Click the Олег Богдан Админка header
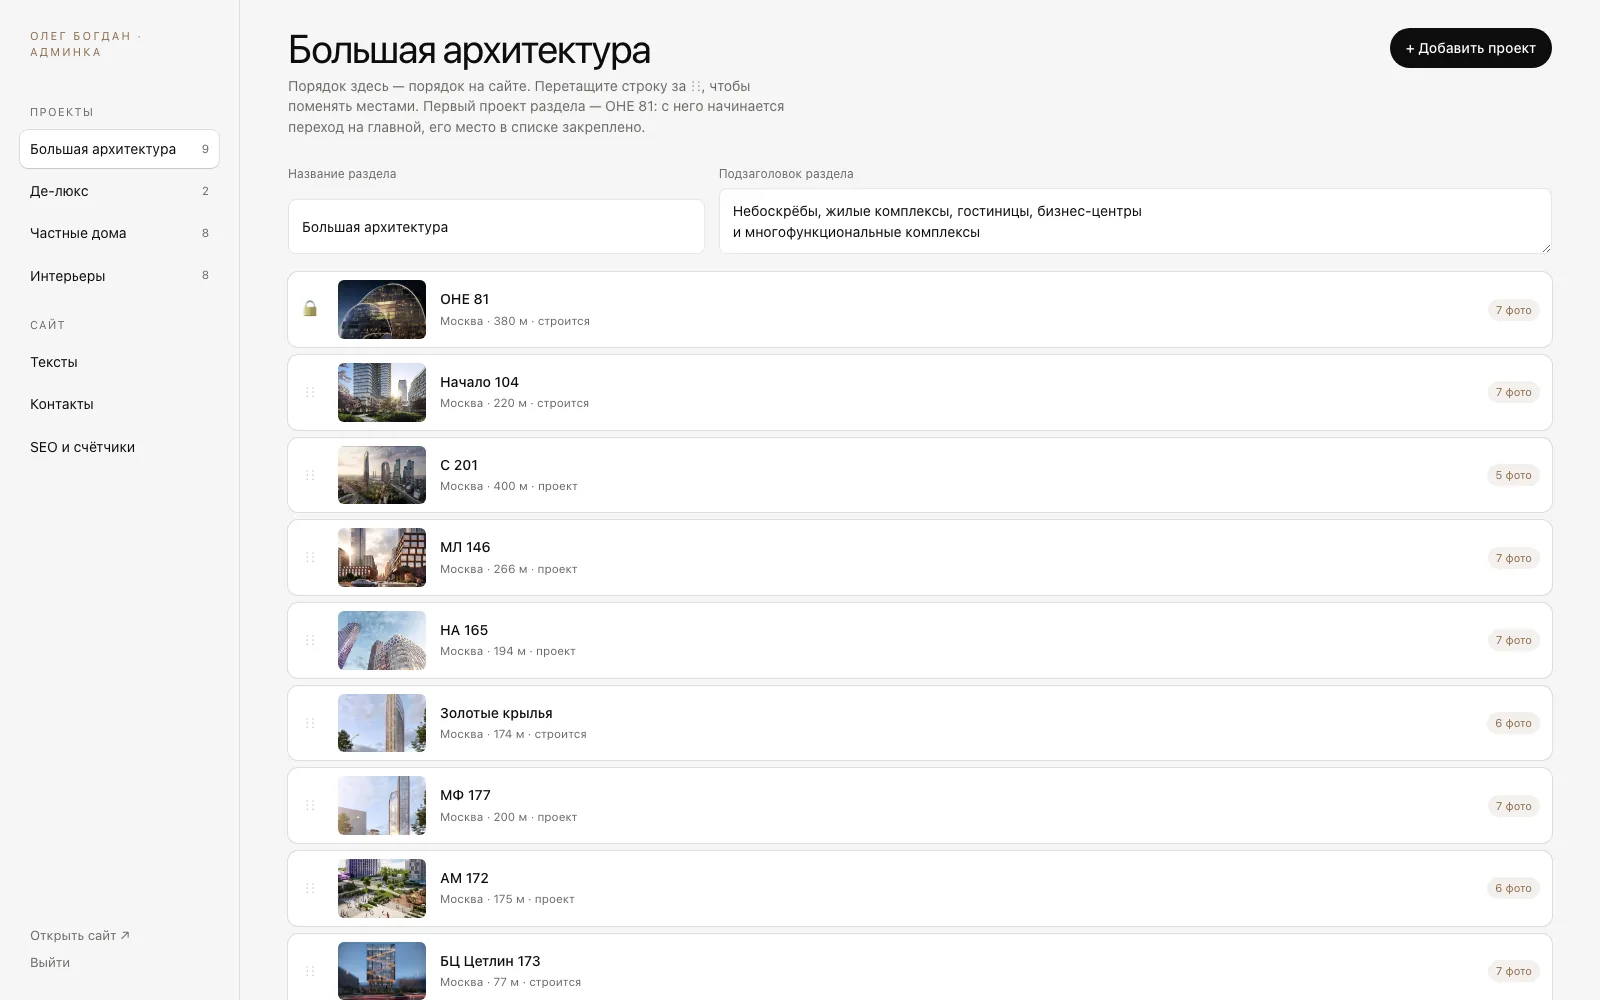Viewport: 1600px width, 1000px height. pyautogui.click(x=86, y=44)
